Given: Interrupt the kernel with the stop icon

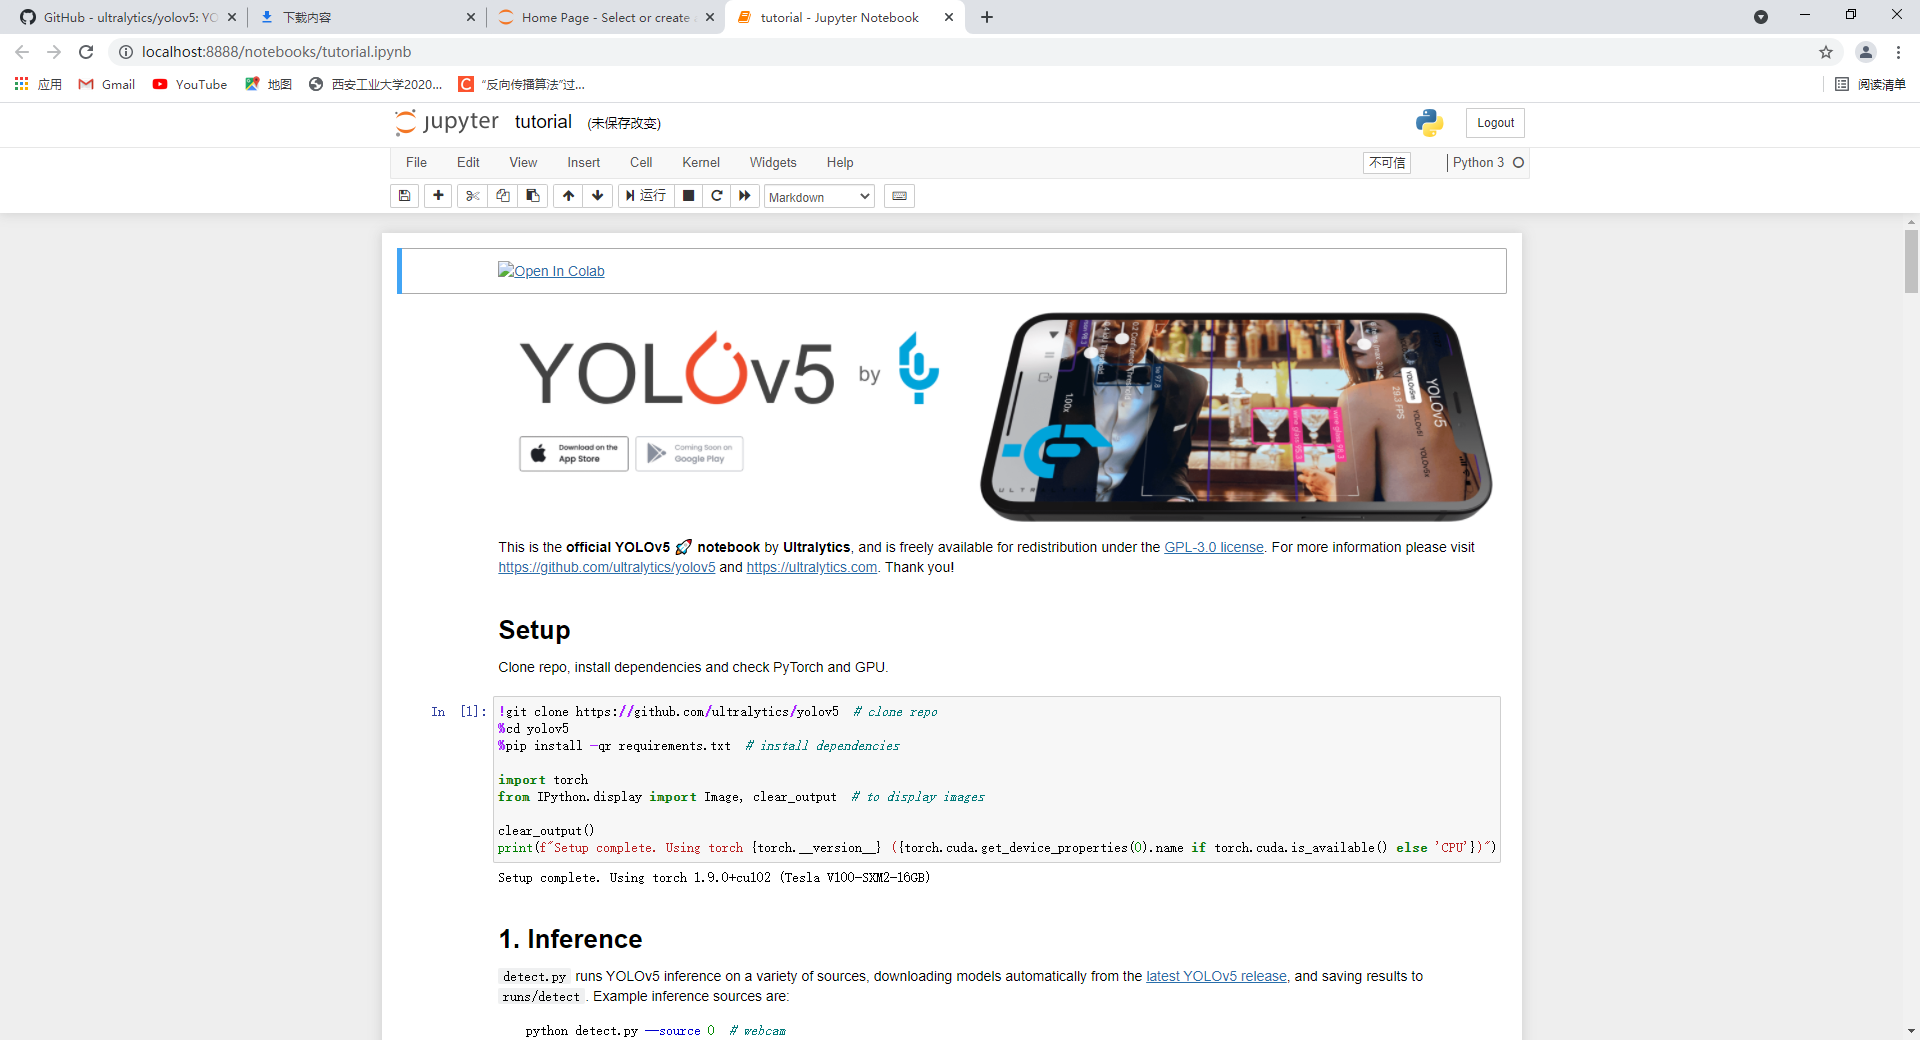Looking at the screenshot, I should pos(688,196).
